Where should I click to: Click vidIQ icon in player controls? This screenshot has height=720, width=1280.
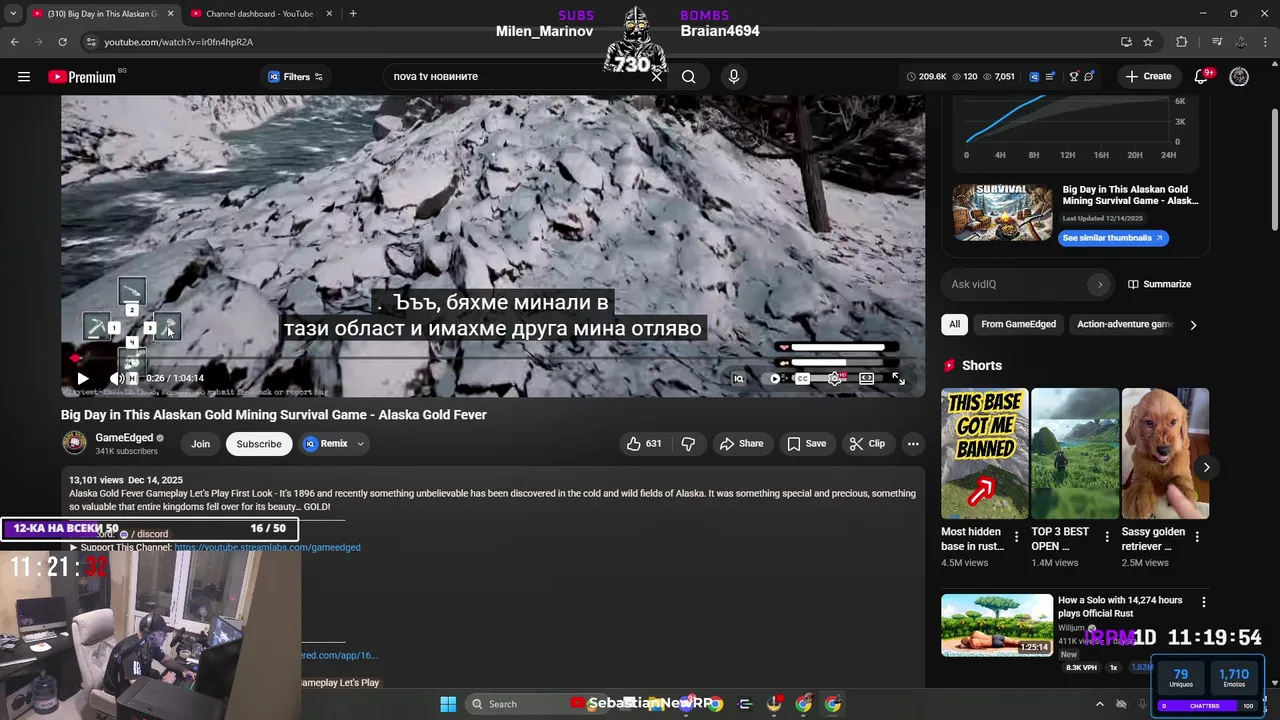coord(738,378)
